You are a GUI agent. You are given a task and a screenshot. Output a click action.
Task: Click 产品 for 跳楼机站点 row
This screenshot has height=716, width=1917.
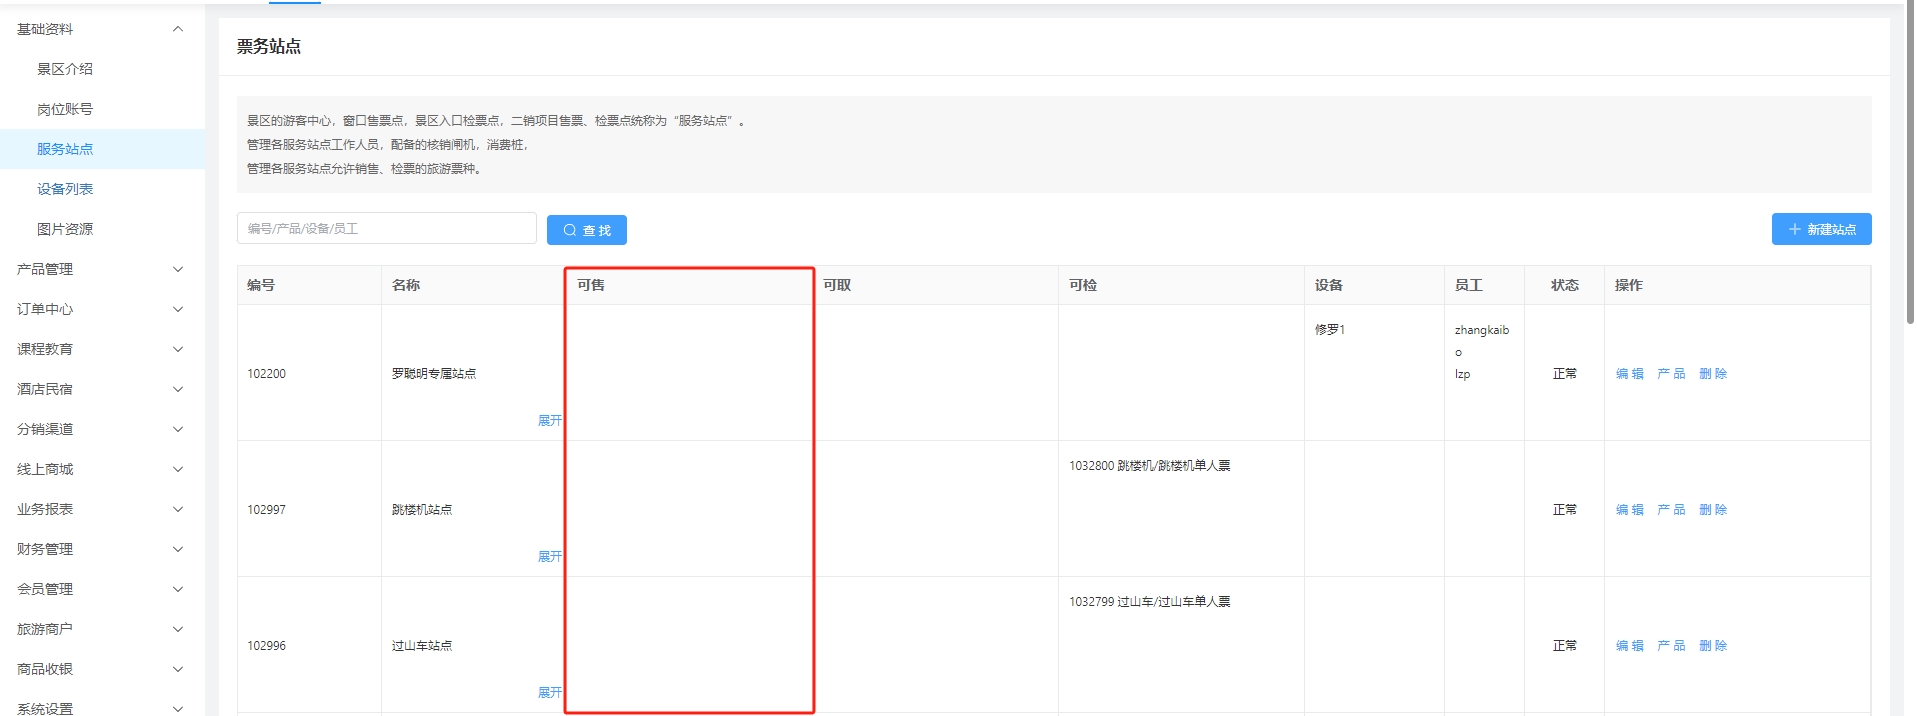[1670, 510]
